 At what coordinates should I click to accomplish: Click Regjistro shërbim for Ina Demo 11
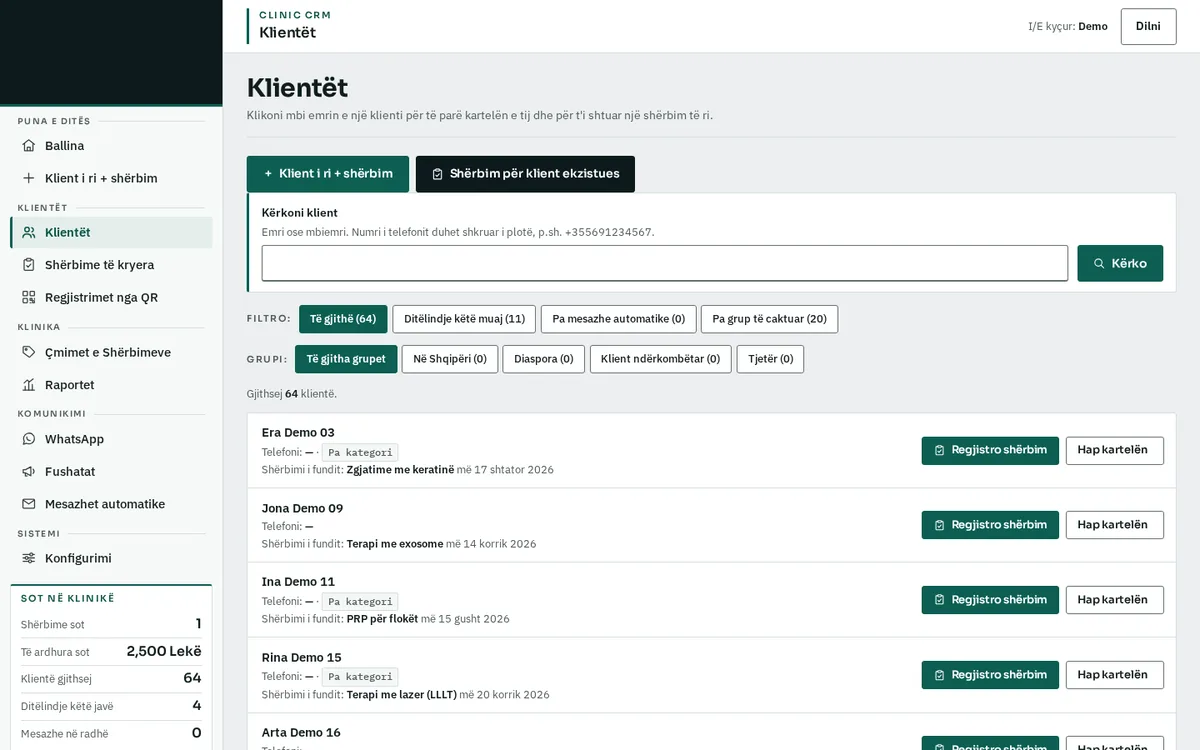(990, 600)
